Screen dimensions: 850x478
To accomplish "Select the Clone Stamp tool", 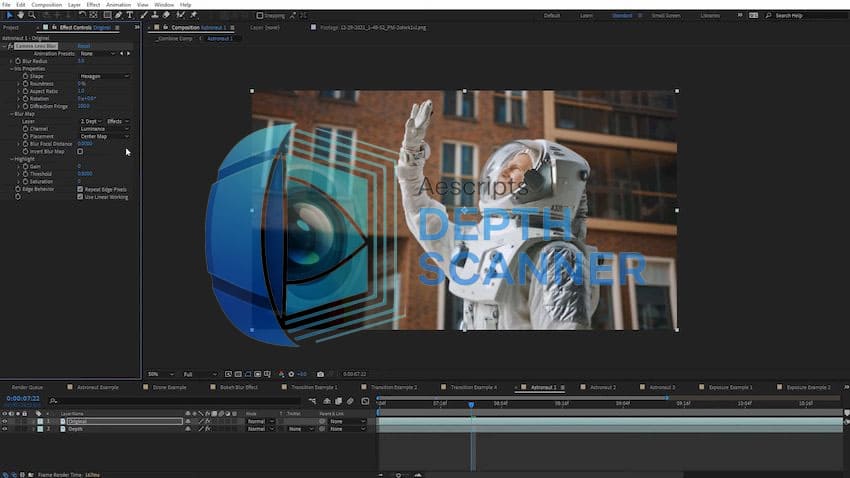I will pyautogui.click(x=155, y=15).
